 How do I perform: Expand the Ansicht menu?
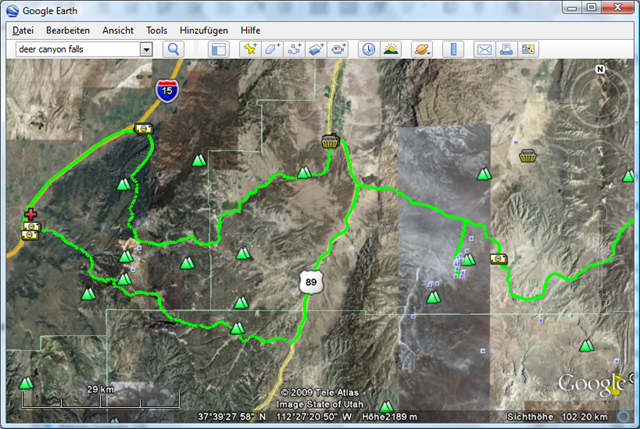coord(118,30)
